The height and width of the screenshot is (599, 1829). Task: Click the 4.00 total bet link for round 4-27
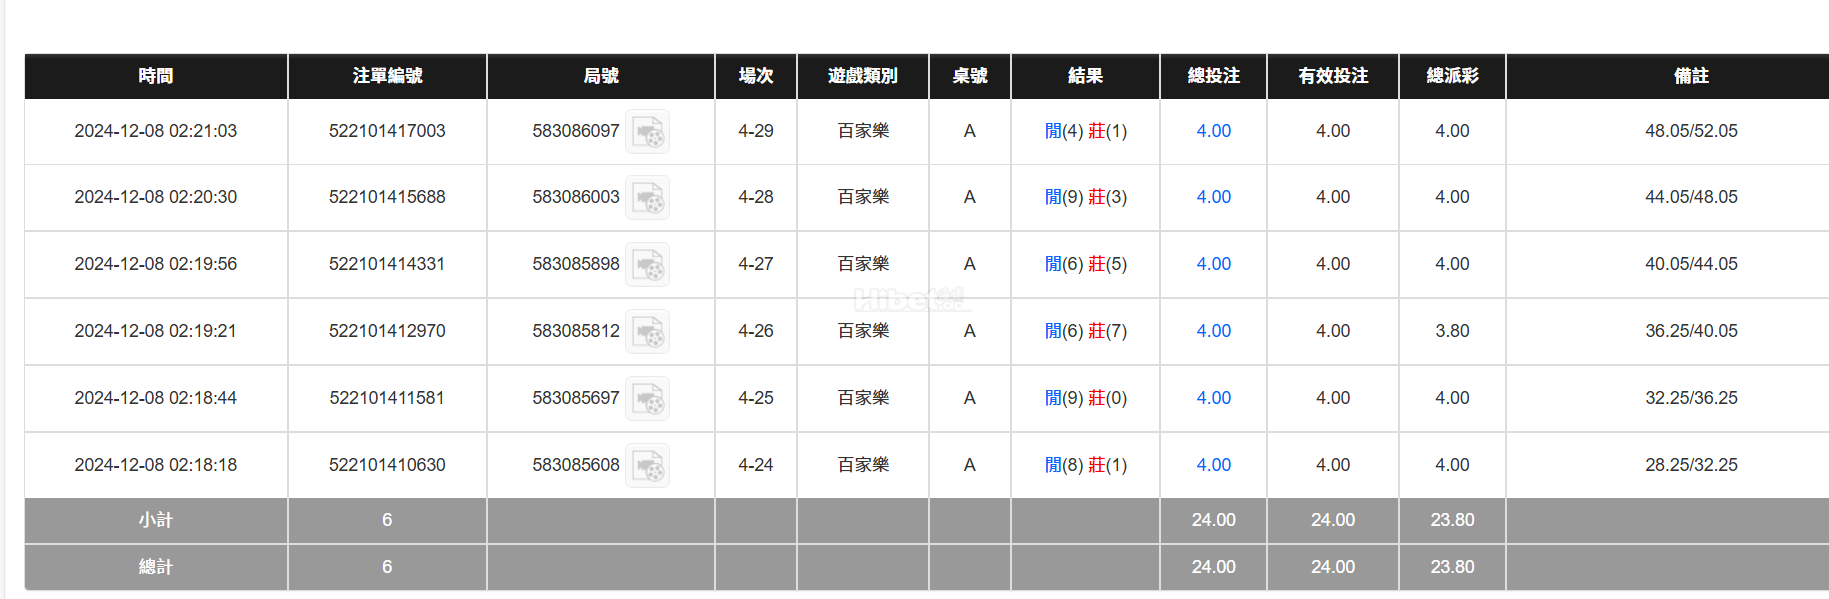tap(1212, 264)
